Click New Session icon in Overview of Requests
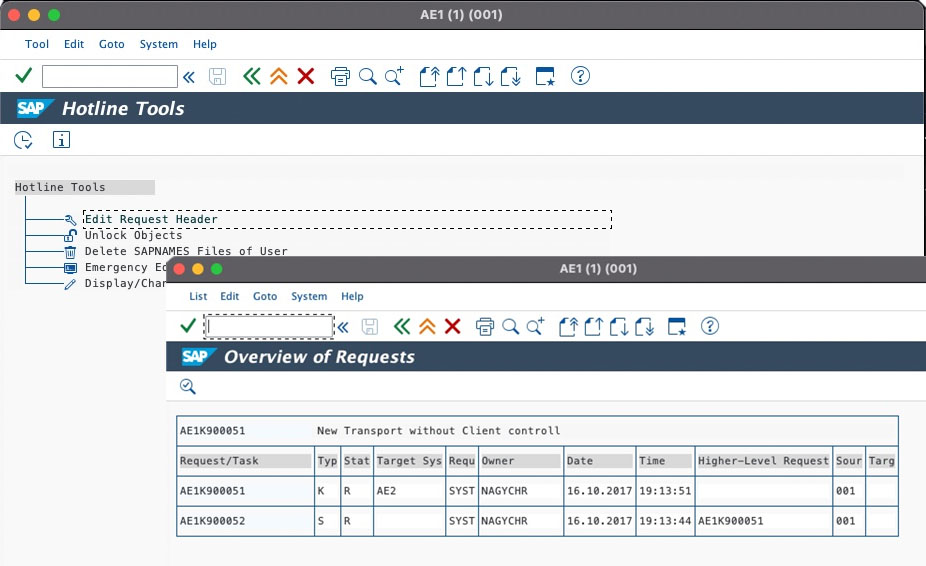This screenshot has height=566, width=926. click(x=677, y=326)
